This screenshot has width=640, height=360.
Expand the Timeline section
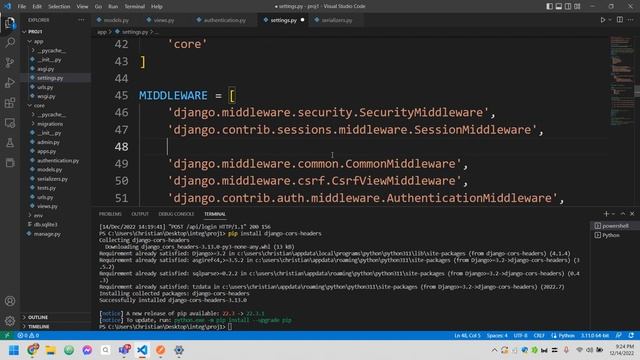point(56,327)
